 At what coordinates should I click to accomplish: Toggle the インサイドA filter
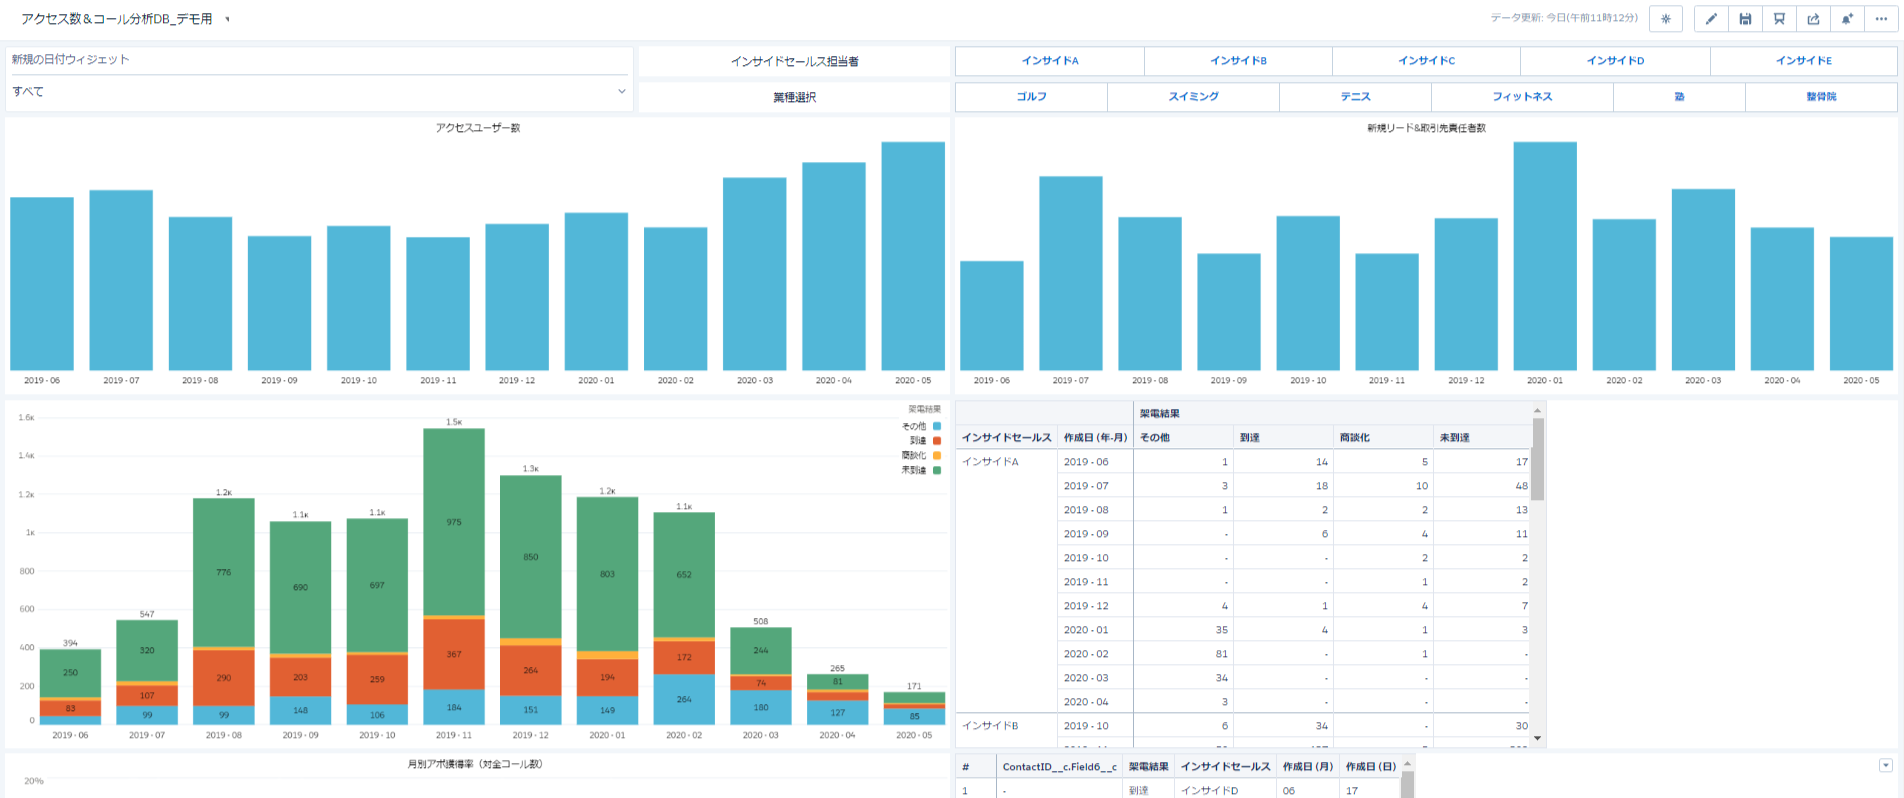[1049, 61]
